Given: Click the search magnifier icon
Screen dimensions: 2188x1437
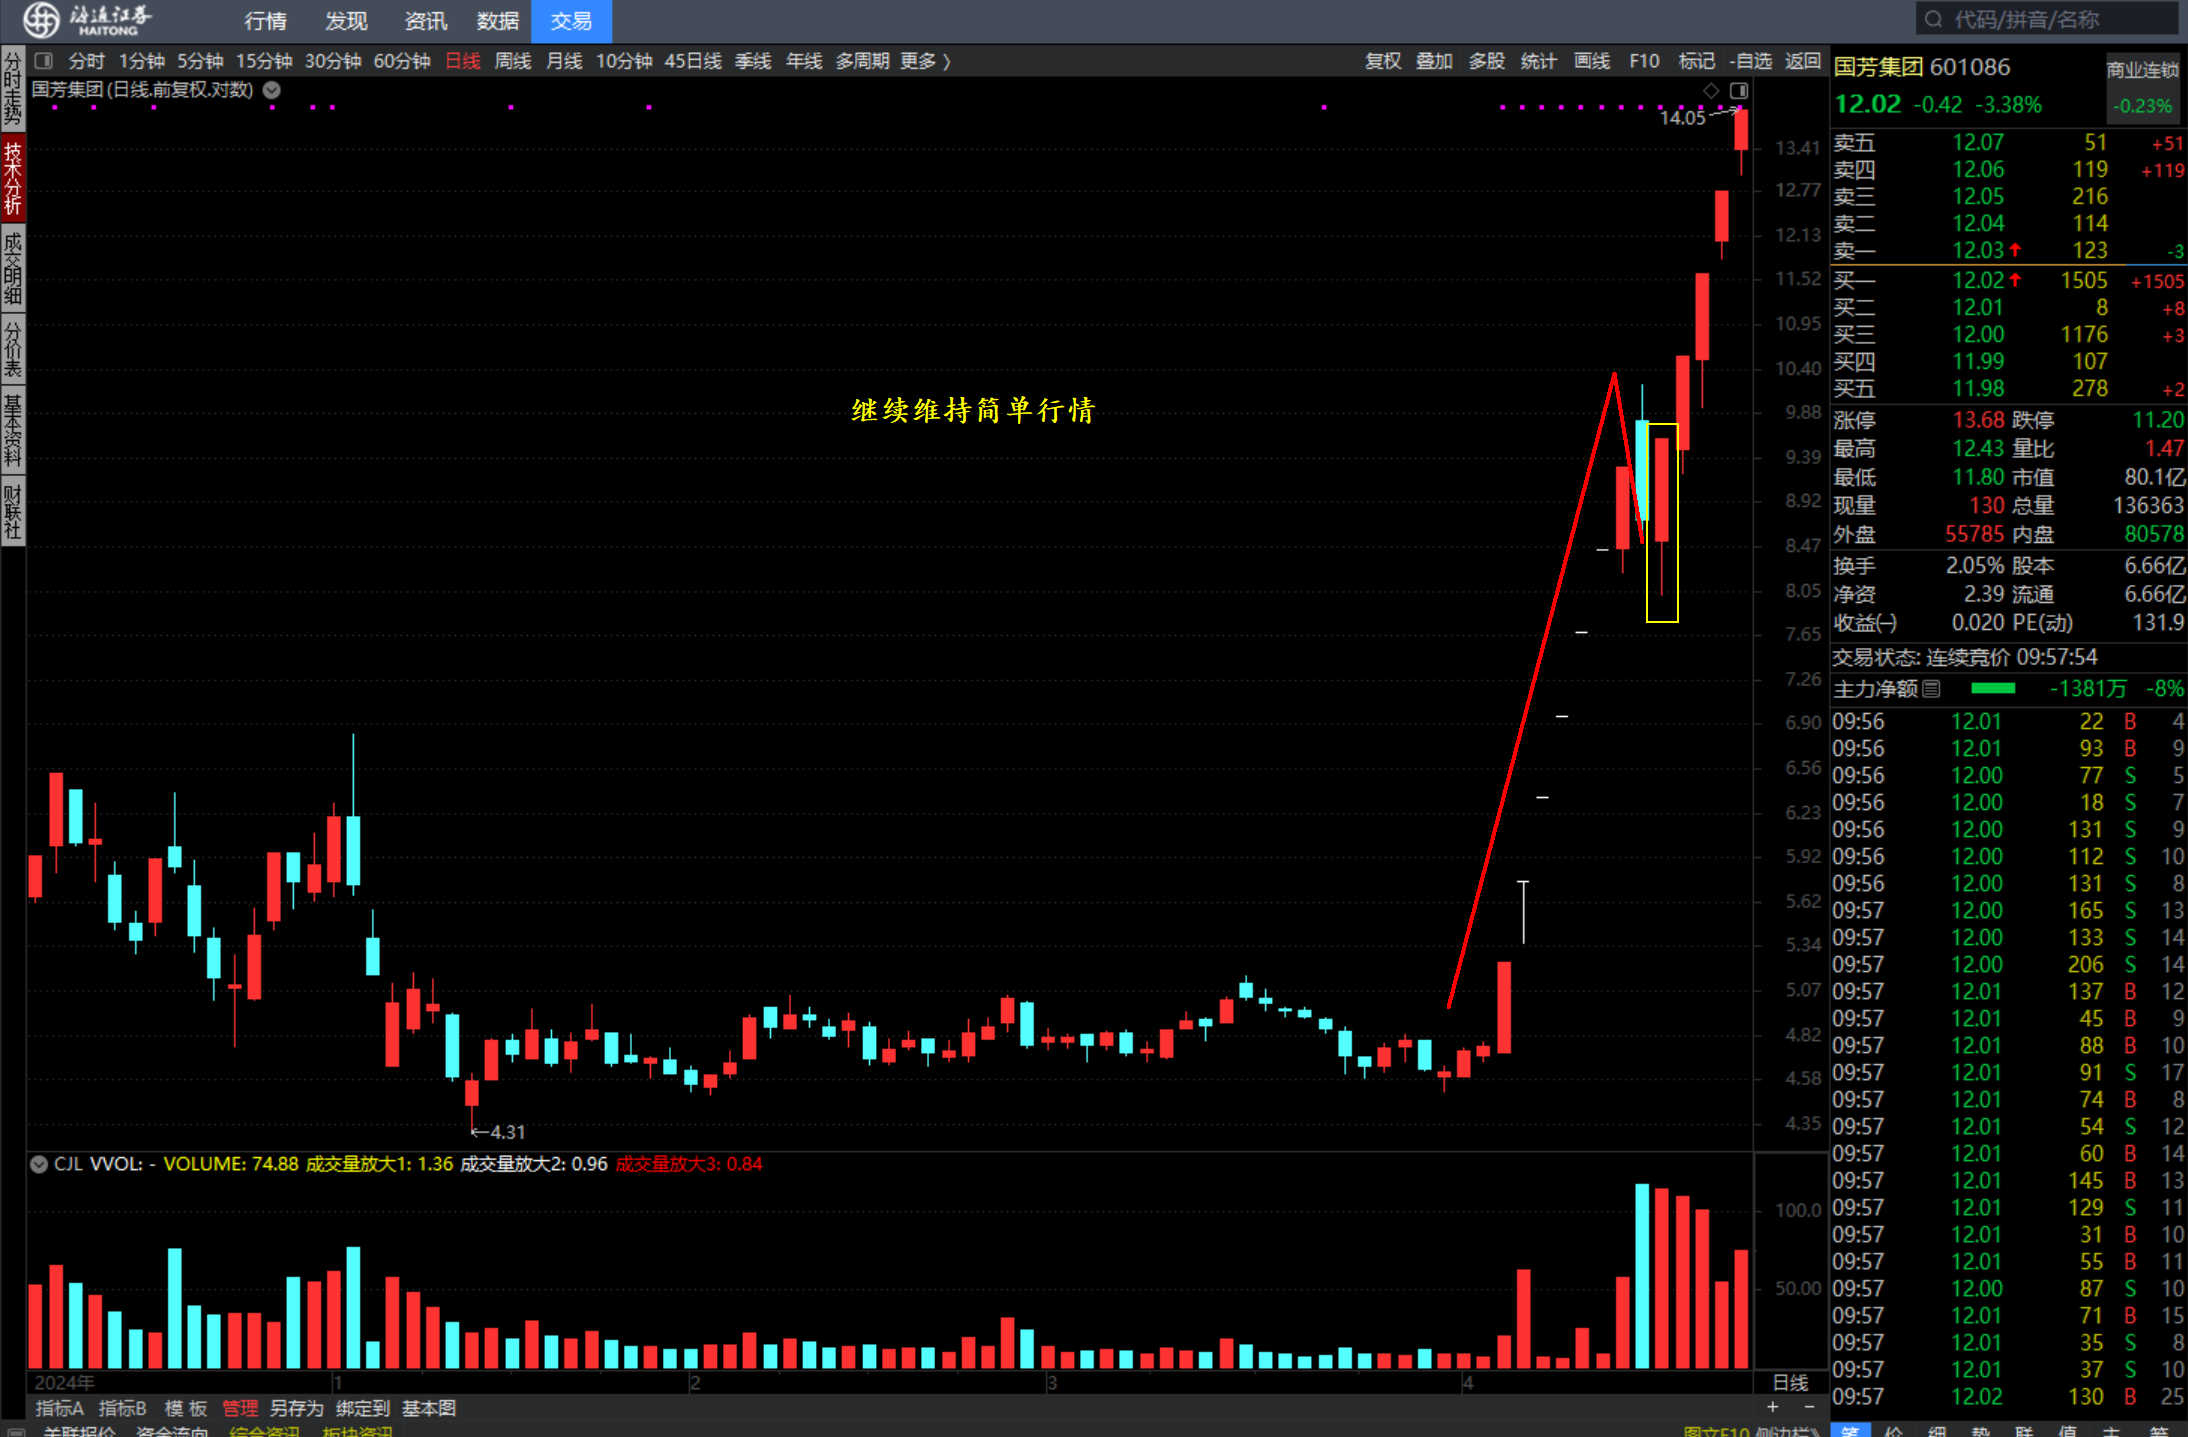Looking at the screenshot, I should click(1932, 20).
